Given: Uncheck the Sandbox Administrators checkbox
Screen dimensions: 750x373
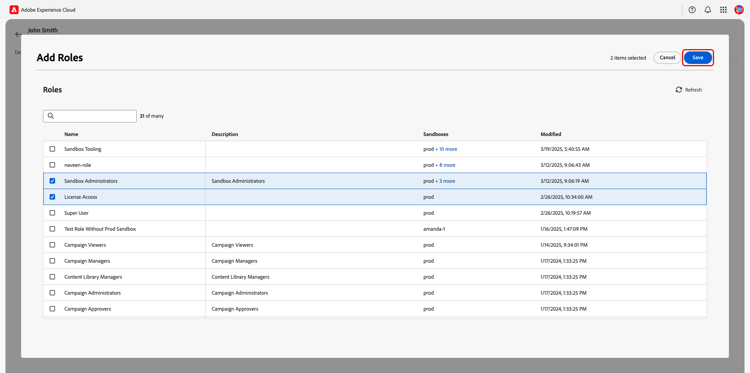Looking at the screenshot, I should coord(53,181).
